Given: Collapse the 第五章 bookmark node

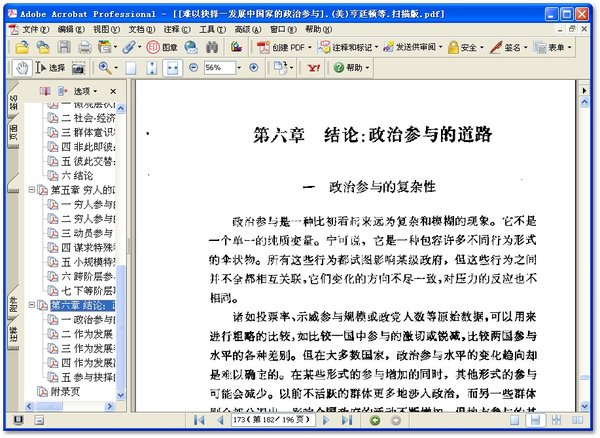Looking at the screenshot, I should 32,189.
